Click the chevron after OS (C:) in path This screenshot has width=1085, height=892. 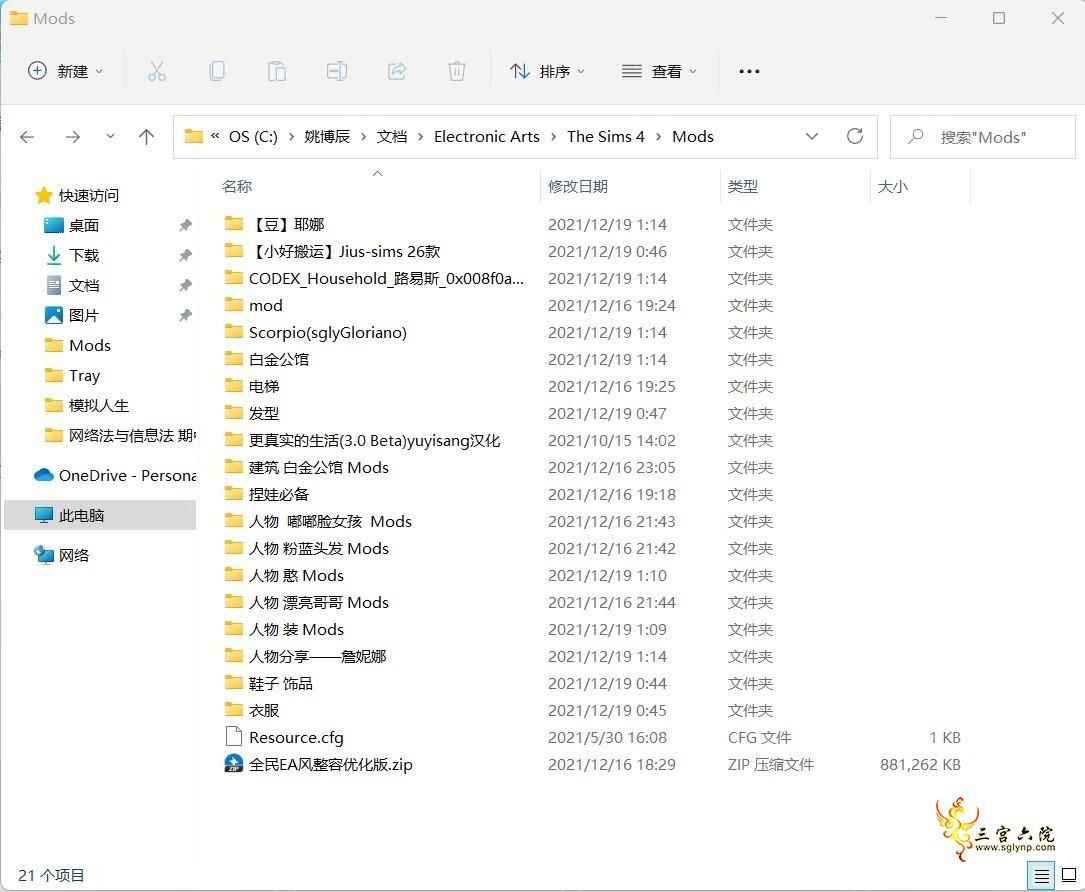point(291,137)
